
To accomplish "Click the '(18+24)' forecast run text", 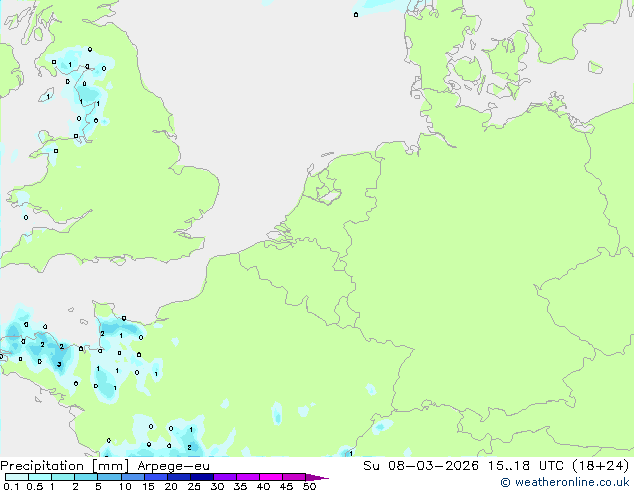I will coord(601,465).
